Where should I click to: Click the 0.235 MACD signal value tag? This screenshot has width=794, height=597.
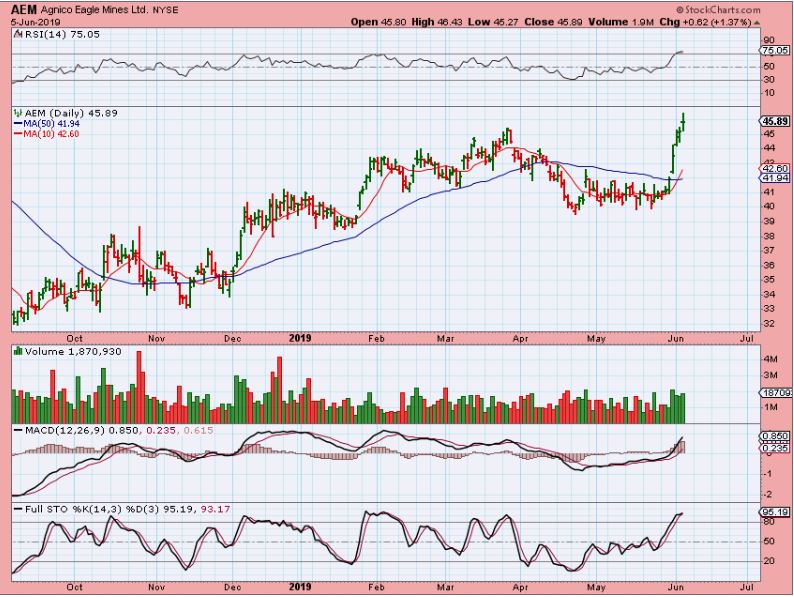point(775,448)
